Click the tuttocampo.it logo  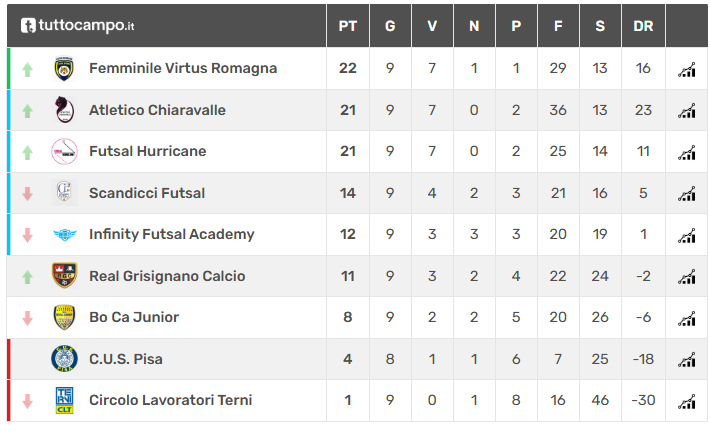[77, 25]
